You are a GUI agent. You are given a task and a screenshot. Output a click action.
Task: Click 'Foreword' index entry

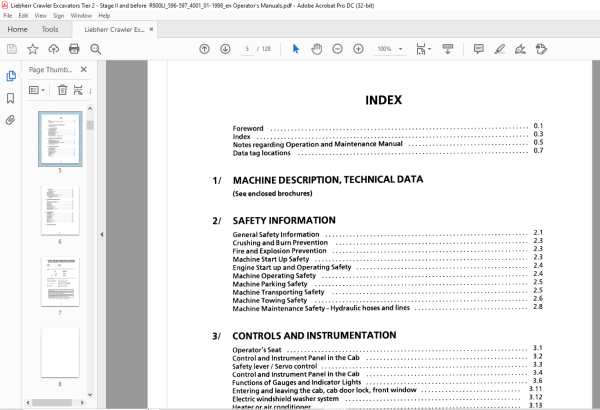[248, 128]
